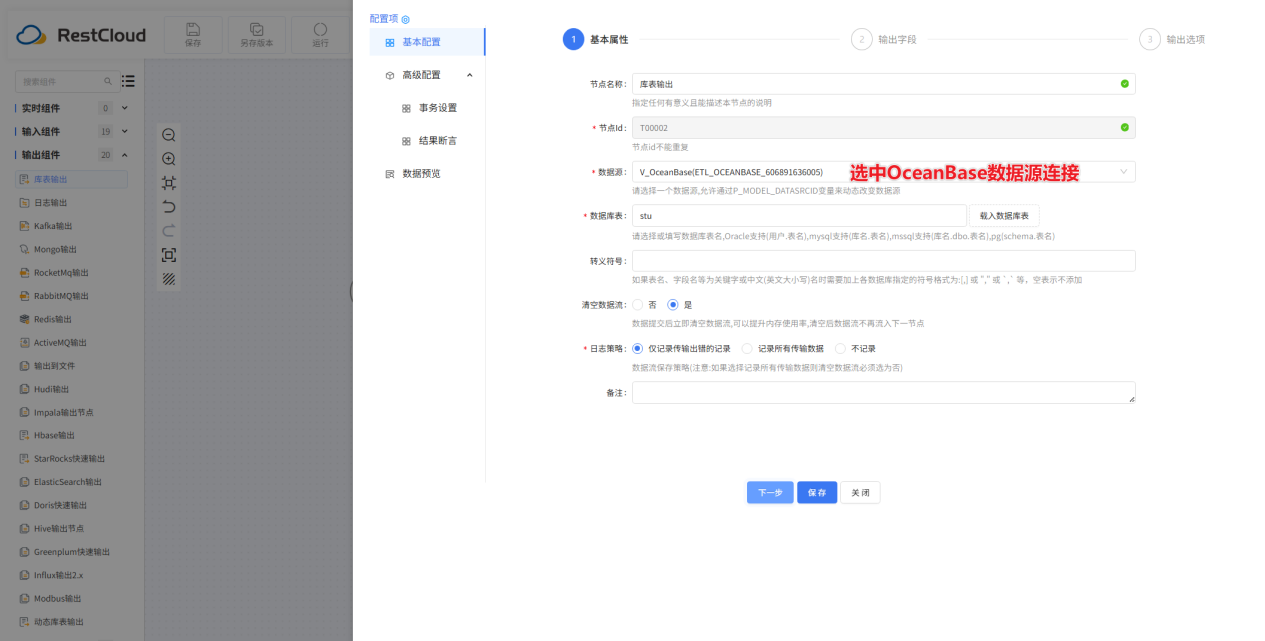Click the 数据库表 input containing stu

799,216
